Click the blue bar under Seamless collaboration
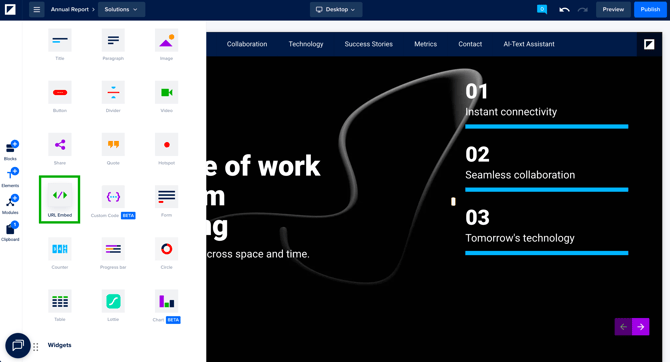This screenshot has height=362, width=670. point(547,190)
